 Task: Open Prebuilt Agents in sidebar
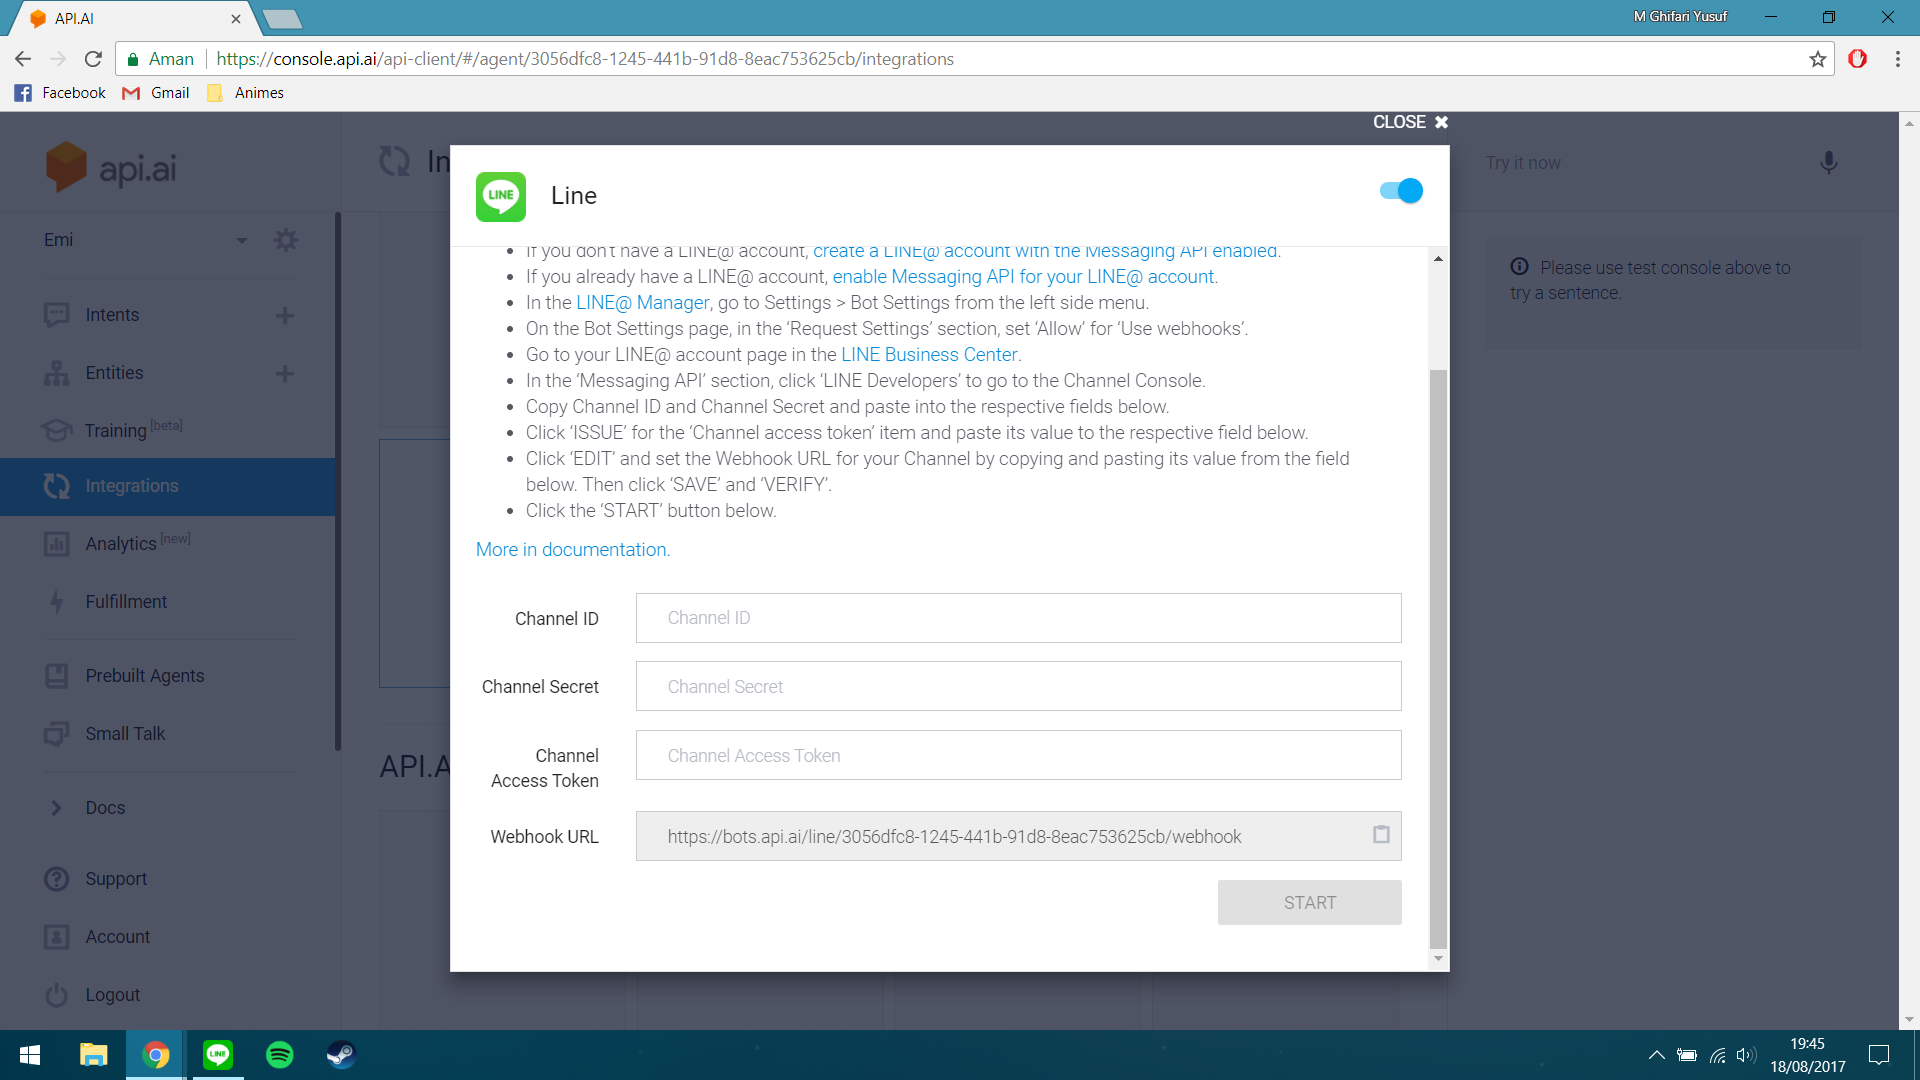(x=144, y=676)
